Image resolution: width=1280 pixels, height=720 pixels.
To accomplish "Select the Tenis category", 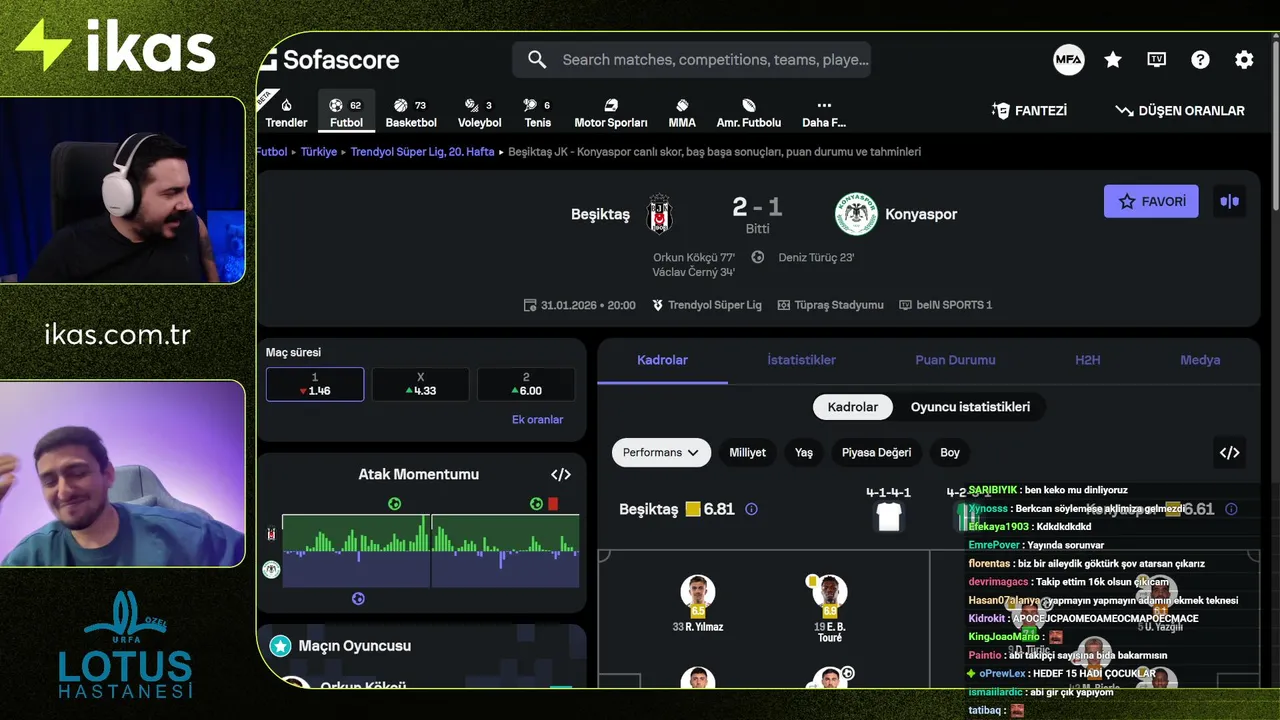I will 537,113.
